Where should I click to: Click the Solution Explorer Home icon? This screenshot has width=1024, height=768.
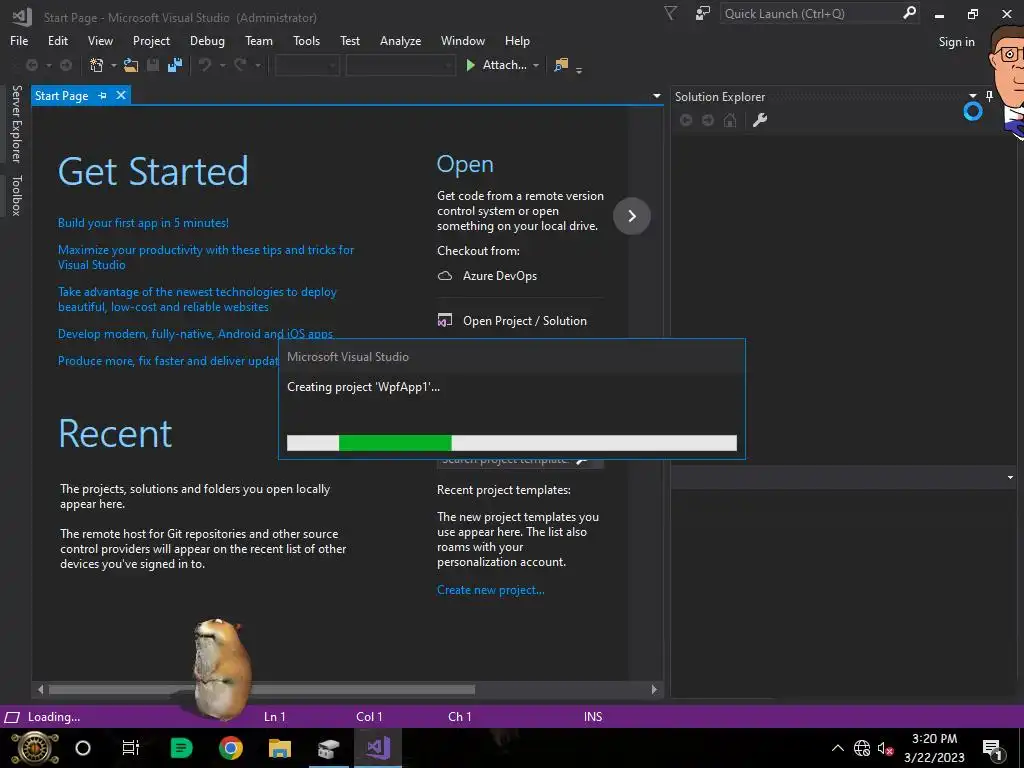click(730, 120)
